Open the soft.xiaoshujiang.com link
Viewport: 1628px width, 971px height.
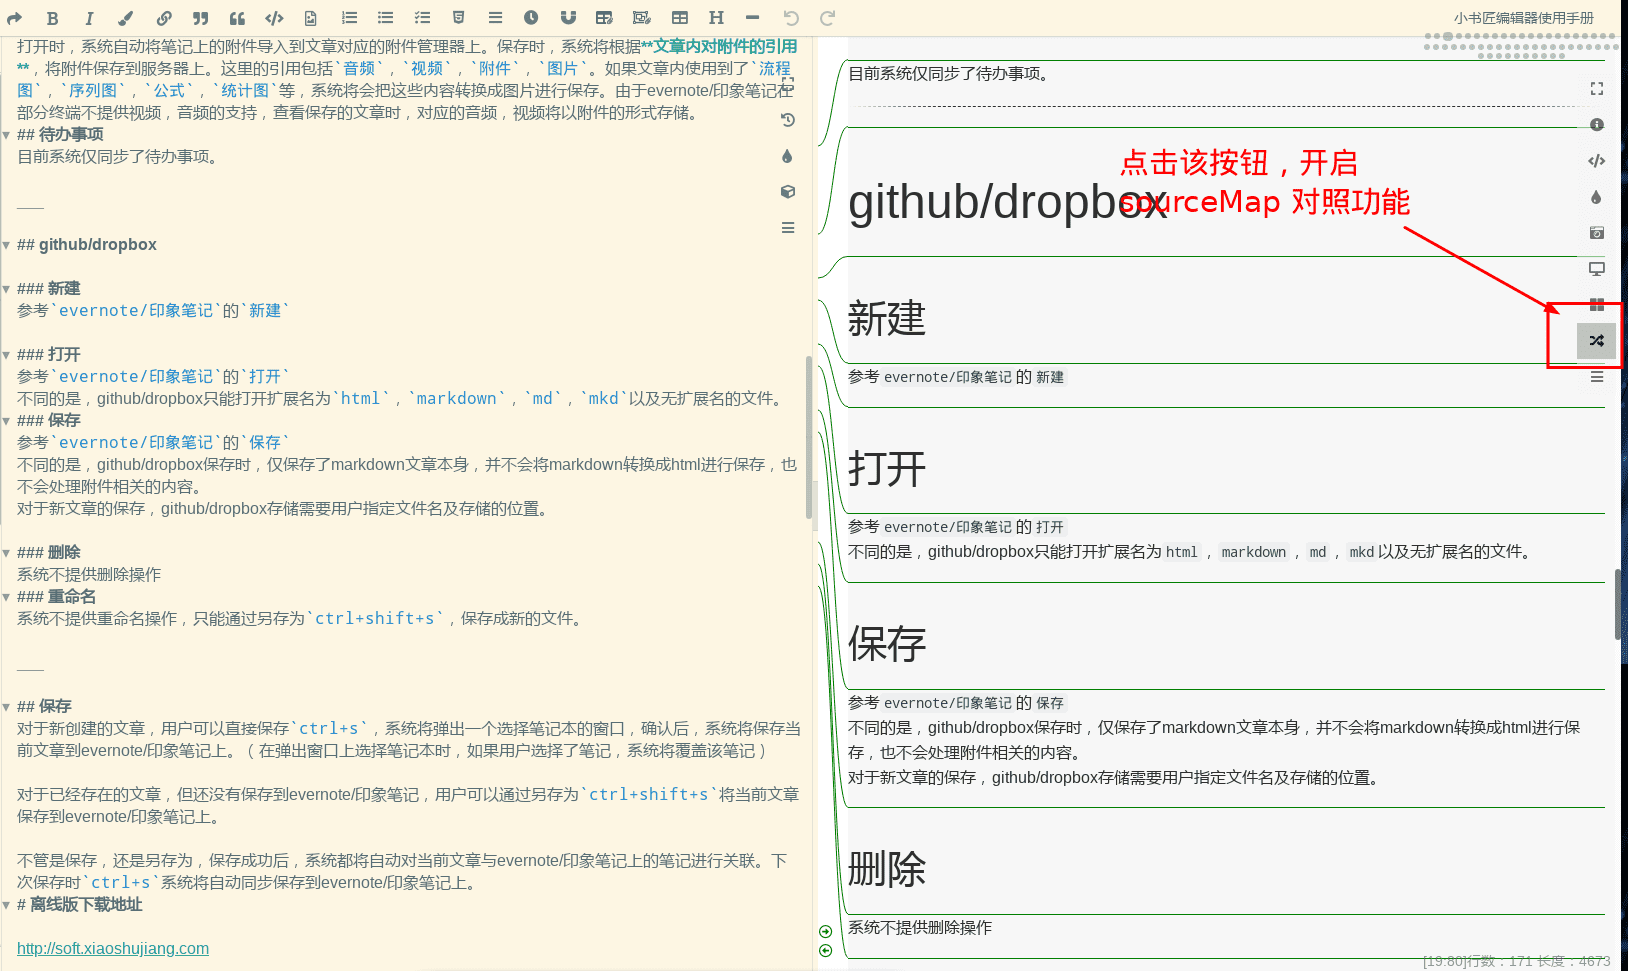coord(113,948)
